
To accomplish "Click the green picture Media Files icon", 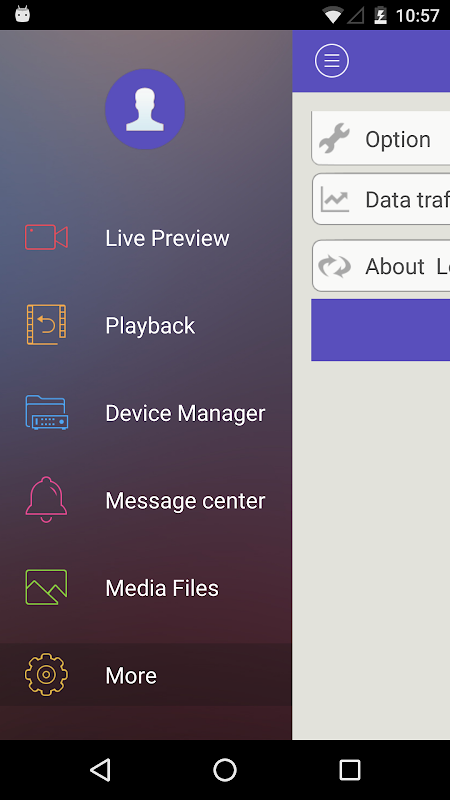I will tap(46, 587).
